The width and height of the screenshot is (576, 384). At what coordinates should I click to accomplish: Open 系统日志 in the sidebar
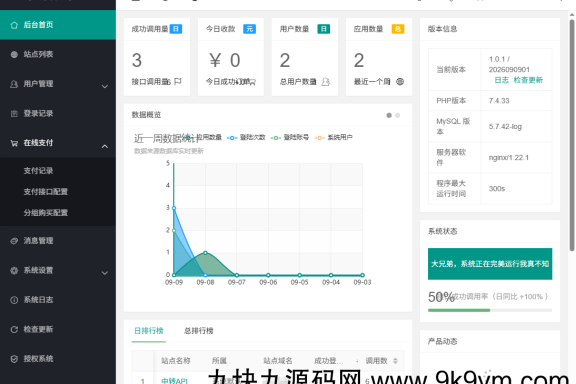coord(58,300)
